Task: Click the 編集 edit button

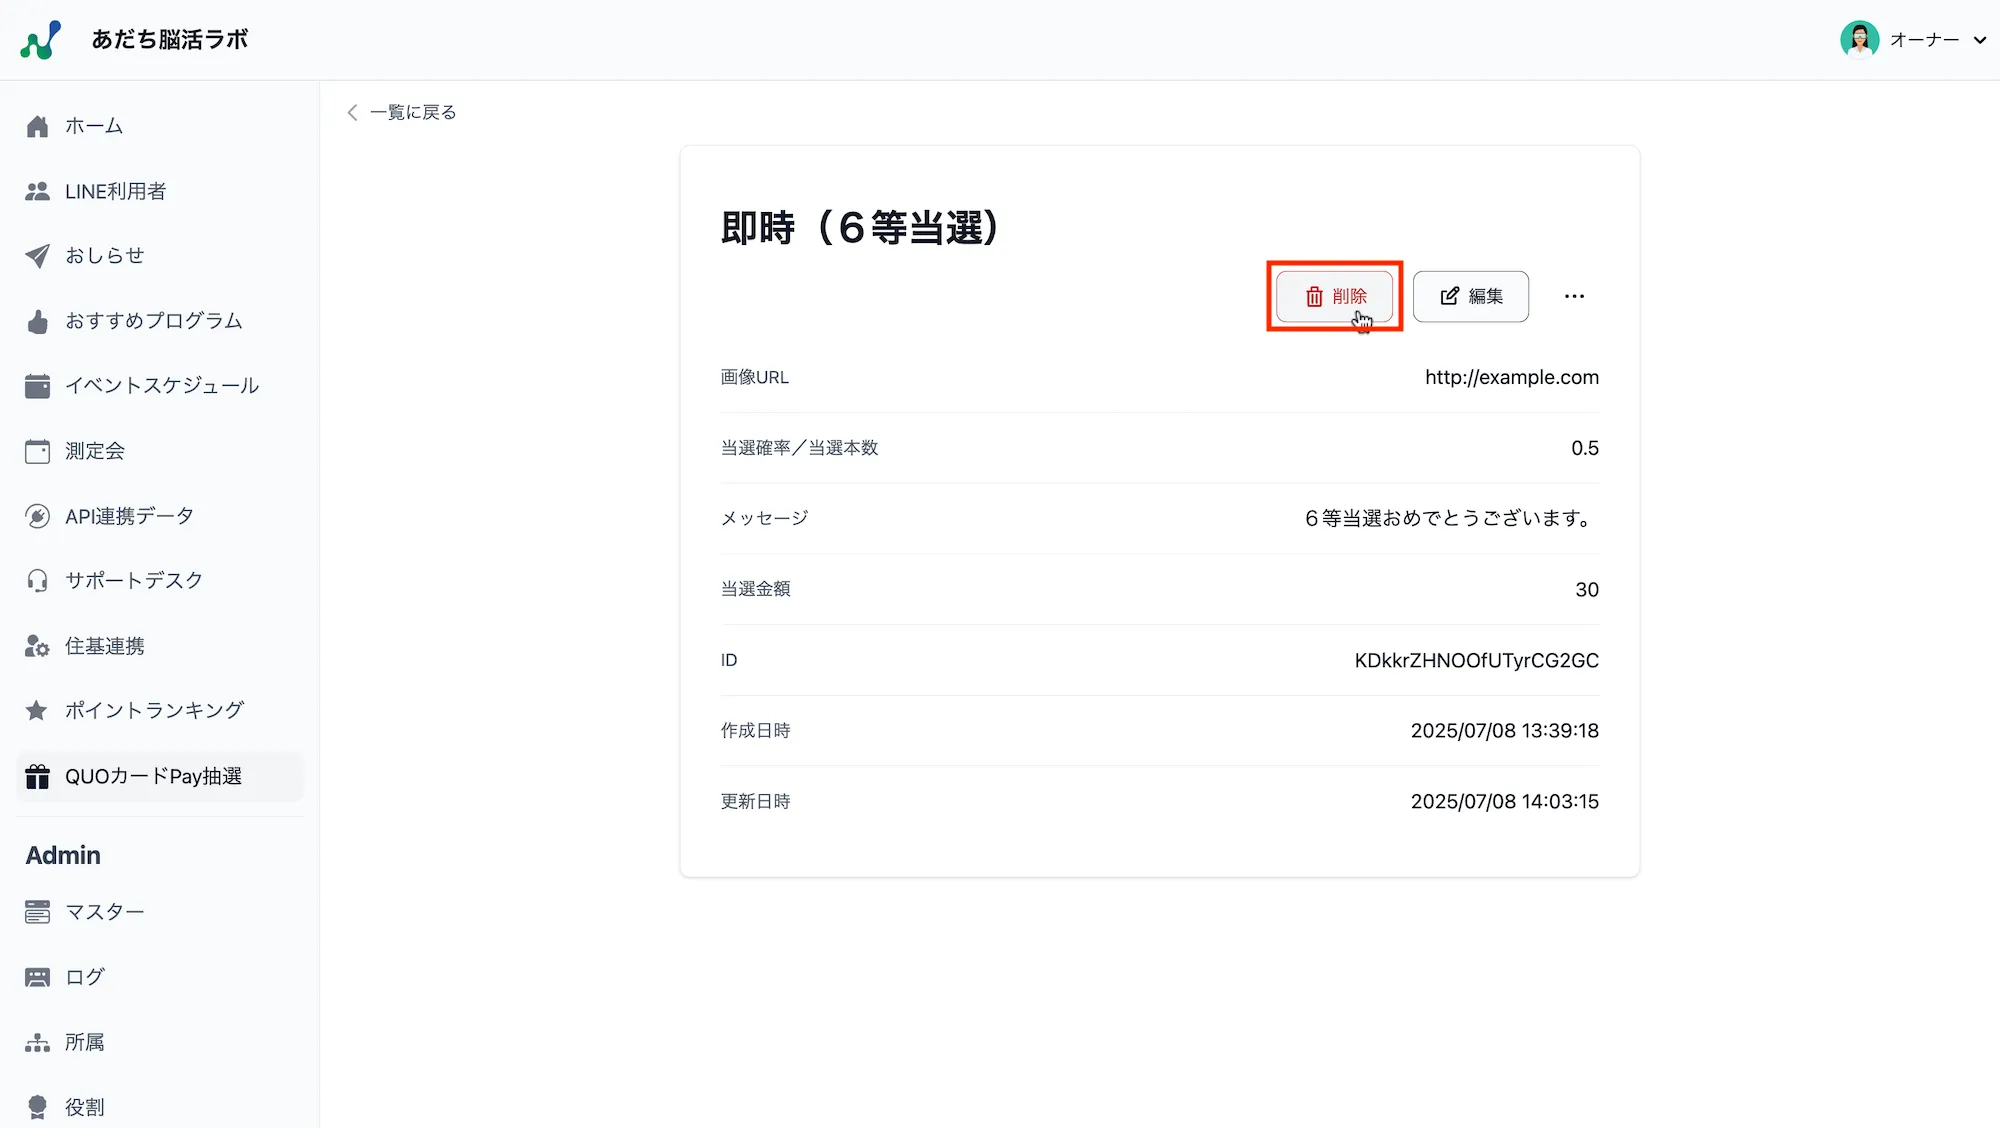Action: tap(1471, 296)
